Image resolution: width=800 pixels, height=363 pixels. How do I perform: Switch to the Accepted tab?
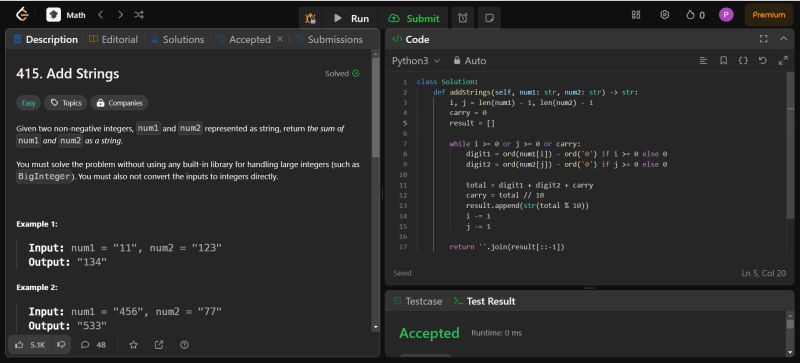coord(244,39)
